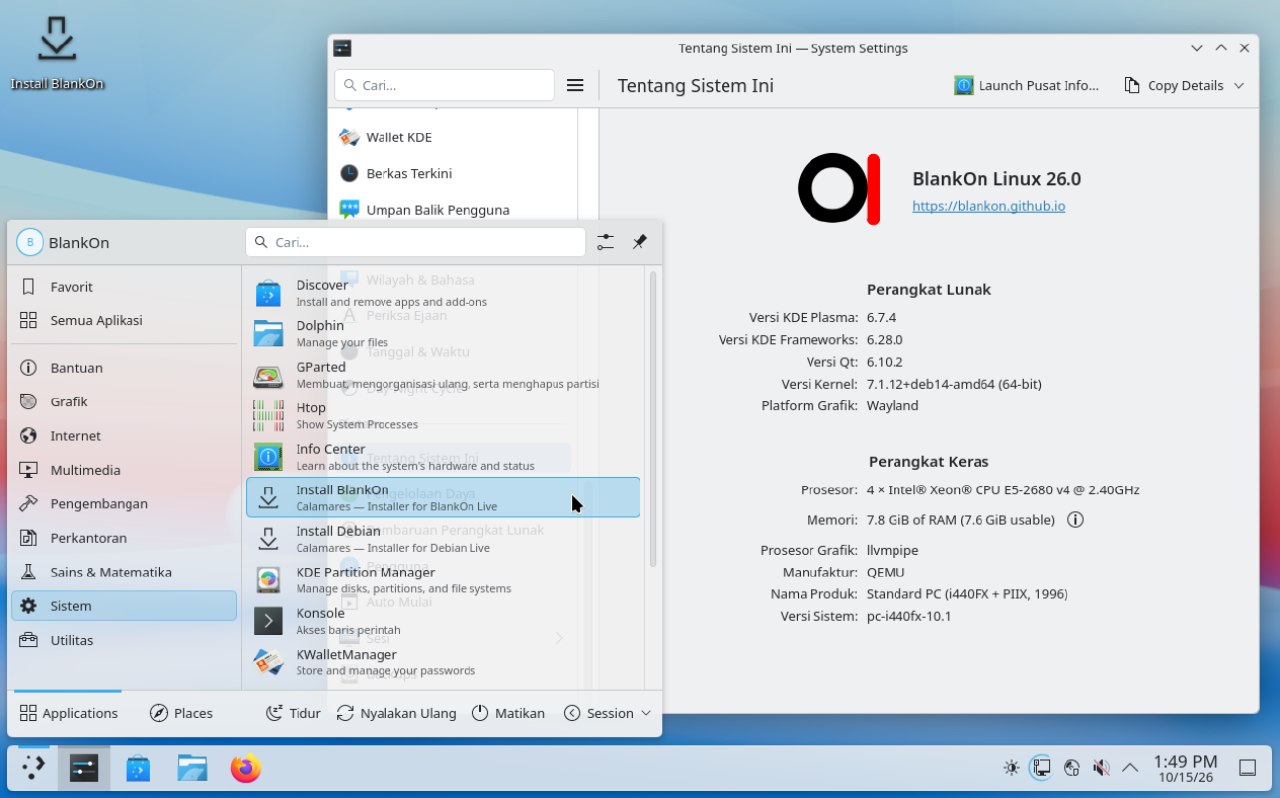This screenshot has height=798, width=1280.
Task: Open KDE Partition Manager
Action: [x=443, y=580]
